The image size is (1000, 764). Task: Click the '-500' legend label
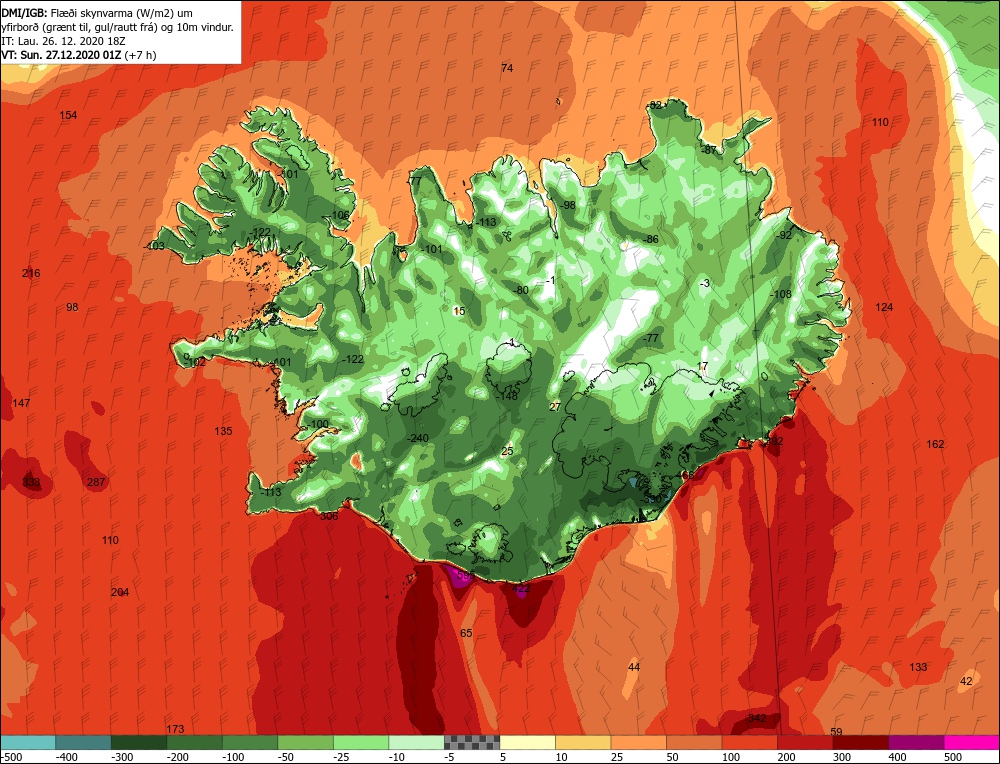tap(12, 757)
